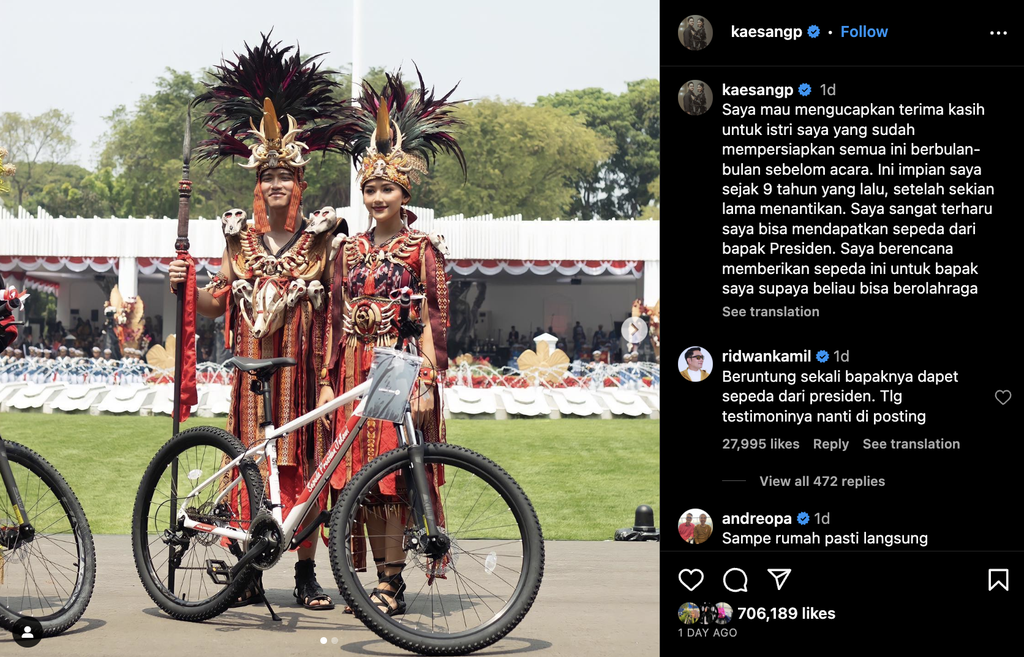Screen dimensions: 1024x657
Task: Select second carousel dot indicator
Action: (335, 641)
